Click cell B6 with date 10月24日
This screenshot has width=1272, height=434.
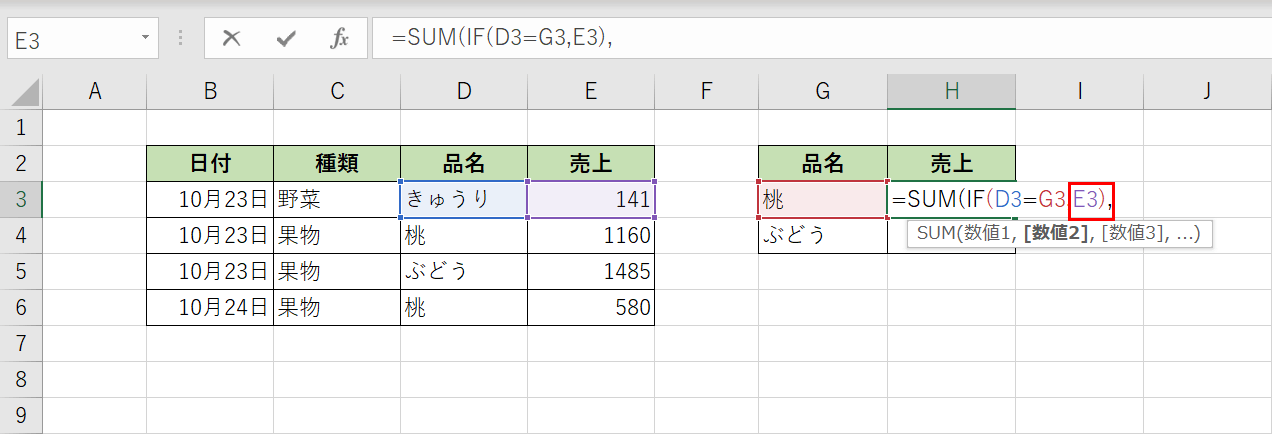click(210, 308)
